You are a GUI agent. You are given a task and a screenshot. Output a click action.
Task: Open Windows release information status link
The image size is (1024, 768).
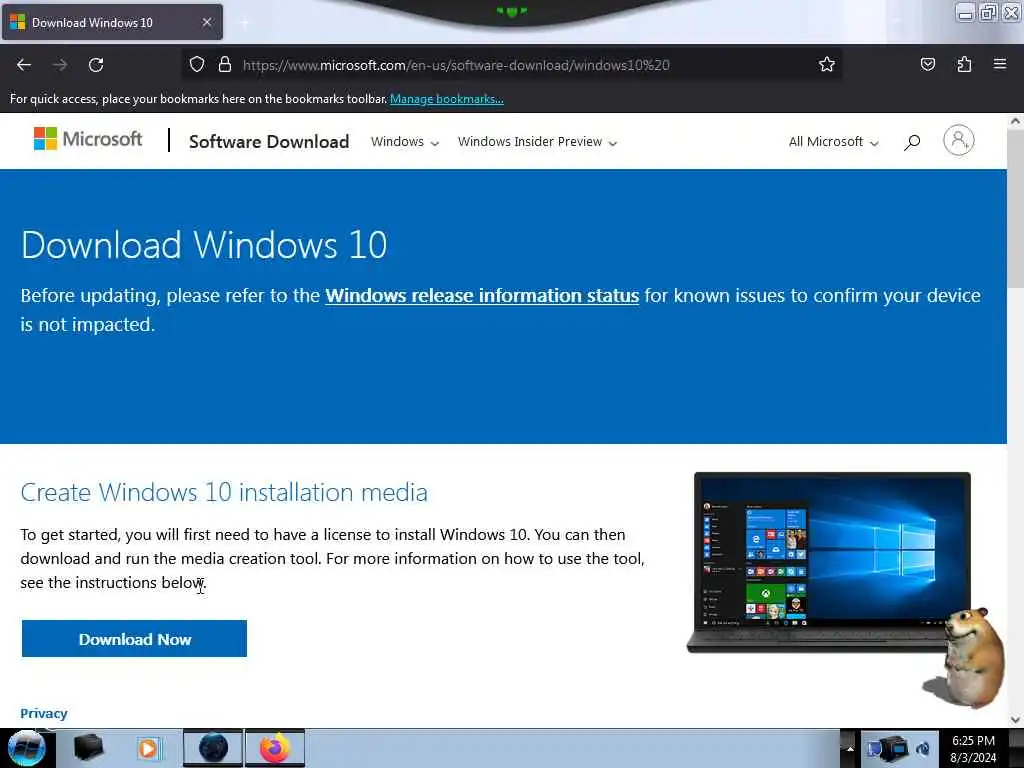482,296
